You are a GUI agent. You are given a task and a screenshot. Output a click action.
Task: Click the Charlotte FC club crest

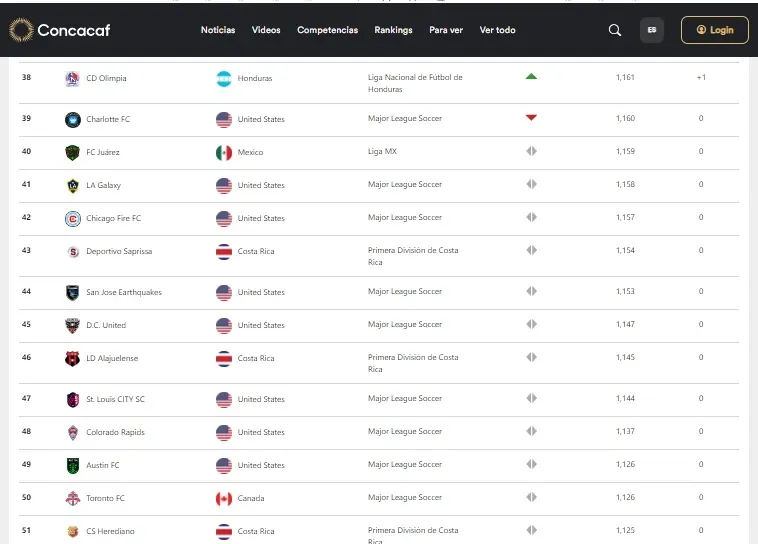click(72, 120)
